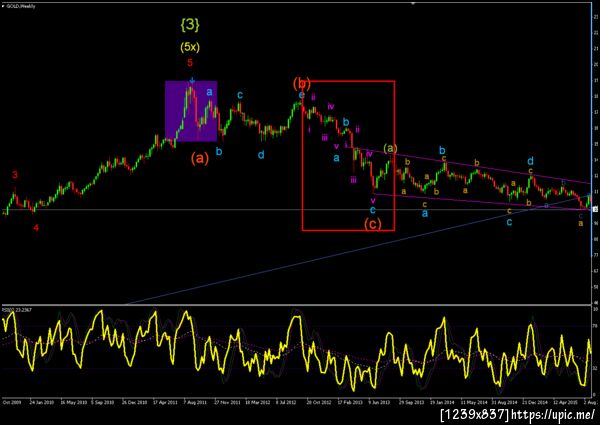Select the orange (c) wave label
The height and width of the screenshot is (425, 600).
(372, 224)
